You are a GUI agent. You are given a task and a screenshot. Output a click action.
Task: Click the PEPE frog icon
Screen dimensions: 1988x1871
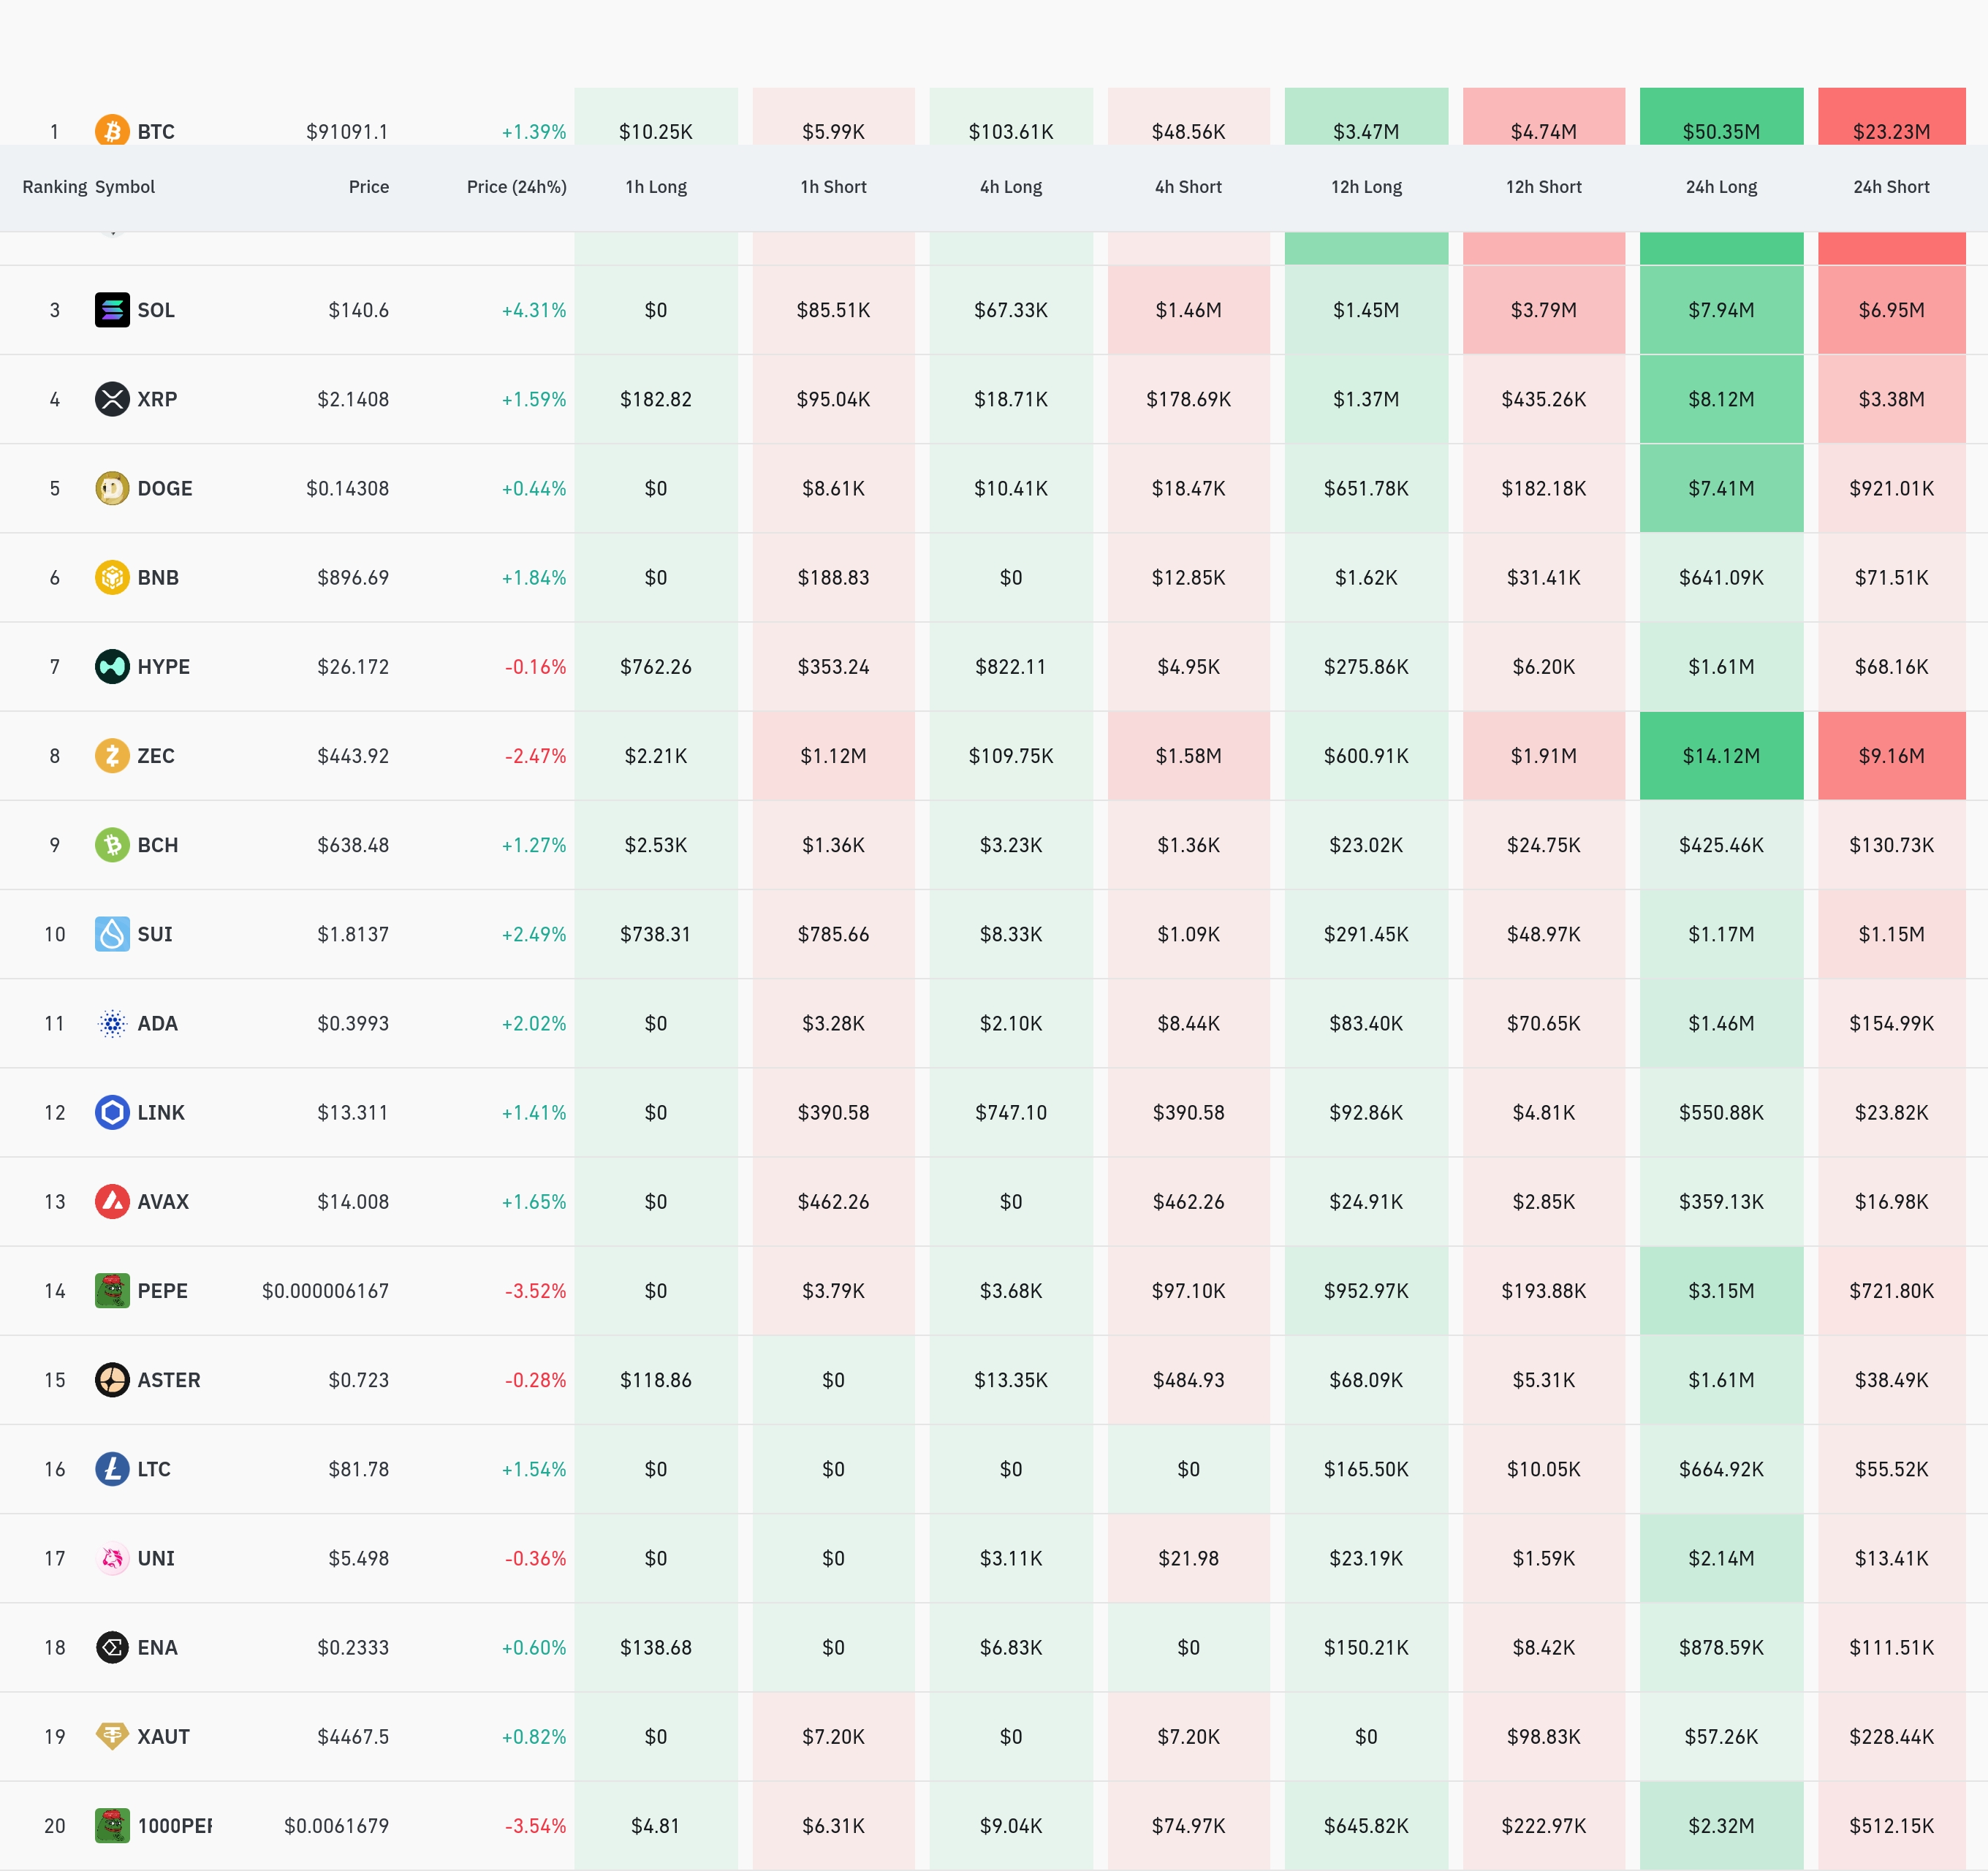click(x=112, y=1291)
